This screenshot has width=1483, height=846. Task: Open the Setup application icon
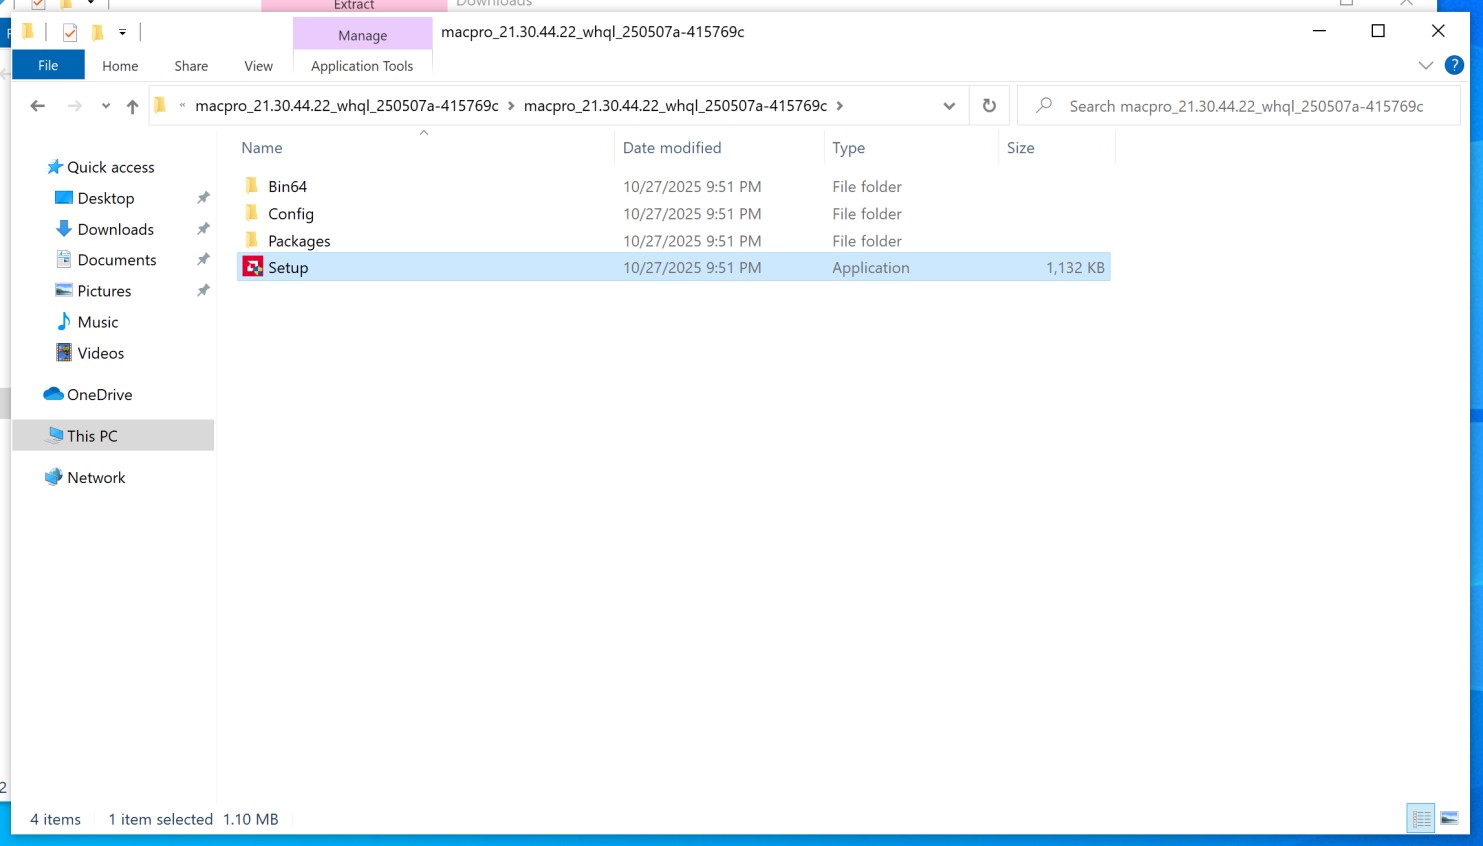[x=252, y=267]
